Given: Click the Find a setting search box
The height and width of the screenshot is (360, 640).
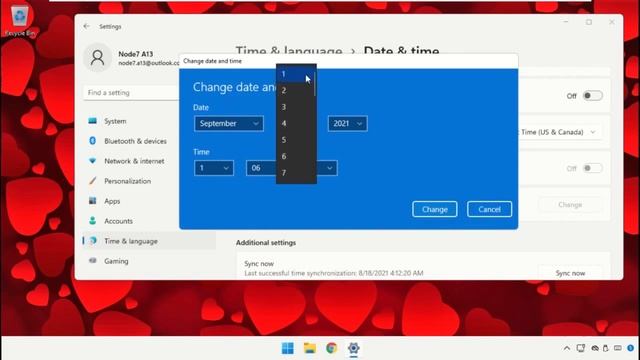Looking at the screenshot, I should [x=131, y=93].
